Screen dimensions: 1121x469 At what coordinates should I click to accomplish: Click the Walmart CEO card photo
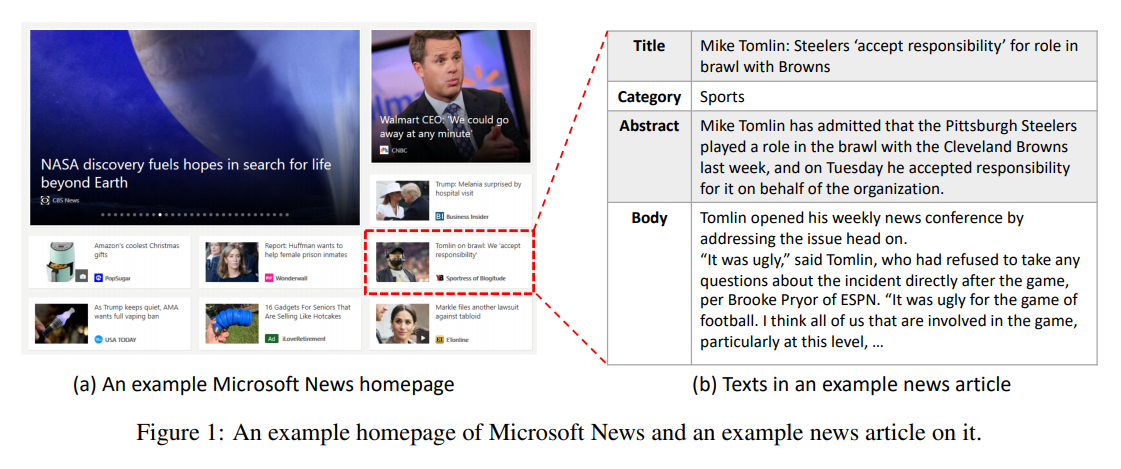[x=450, y=96]
